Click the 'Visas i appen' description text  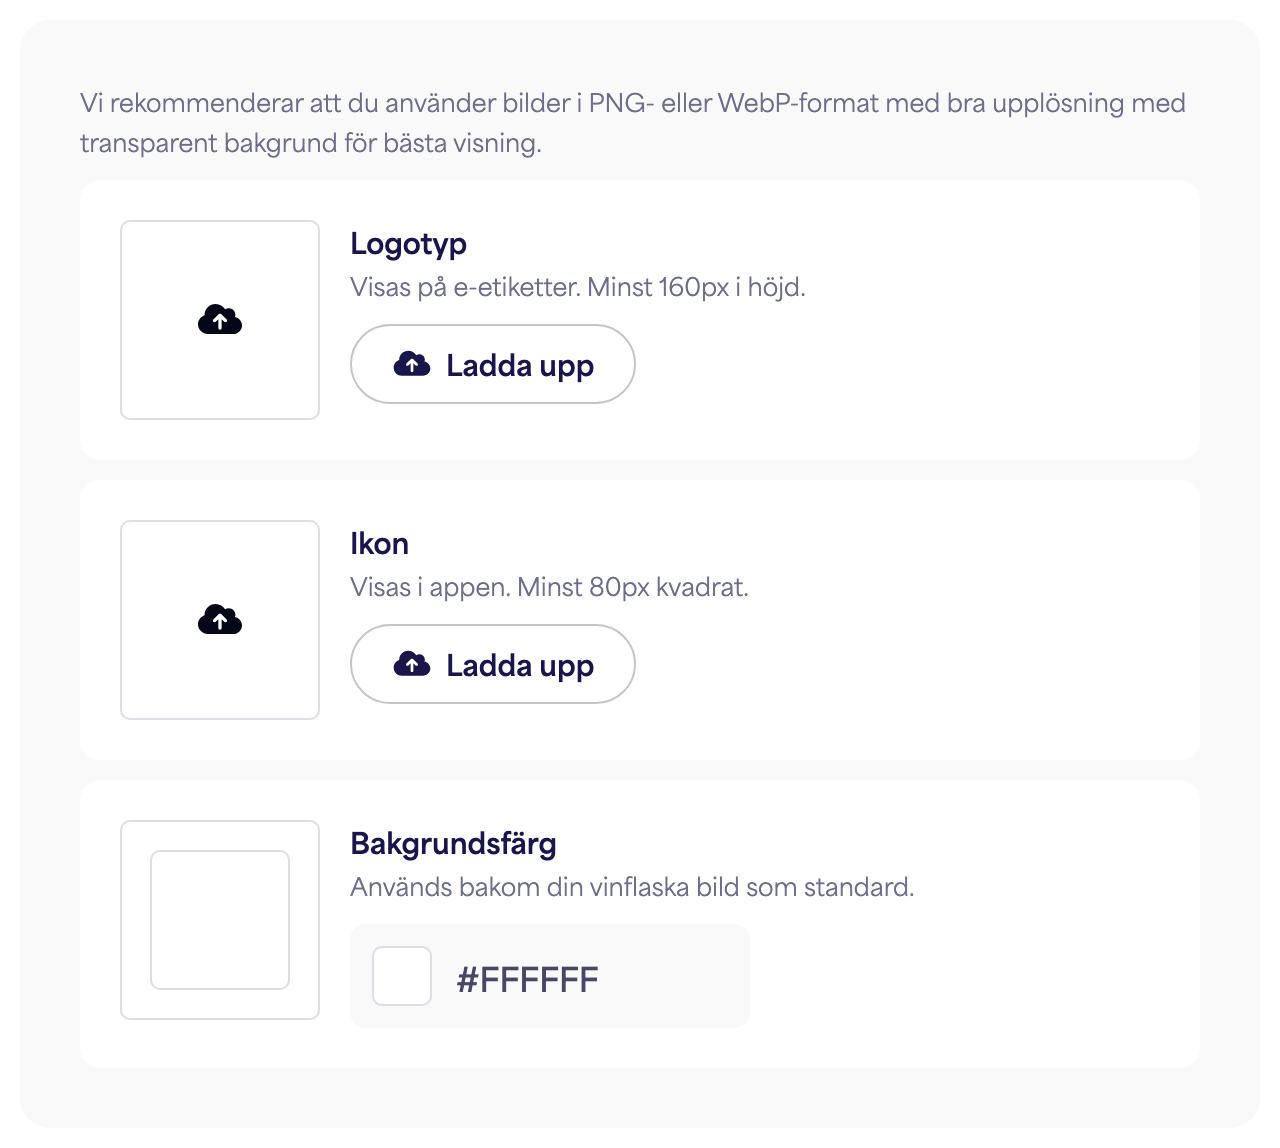[549, 587]
